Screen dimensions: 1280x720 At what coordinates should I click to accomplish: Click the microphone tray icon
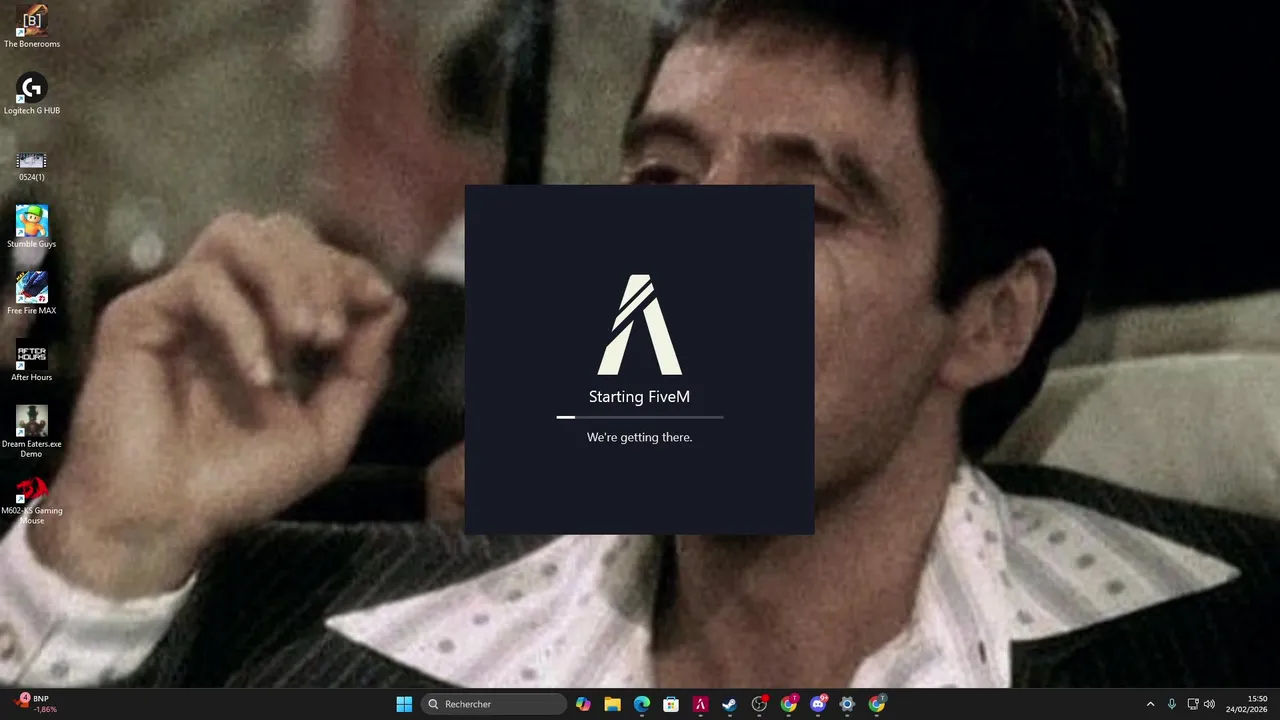coord(1172,704)
